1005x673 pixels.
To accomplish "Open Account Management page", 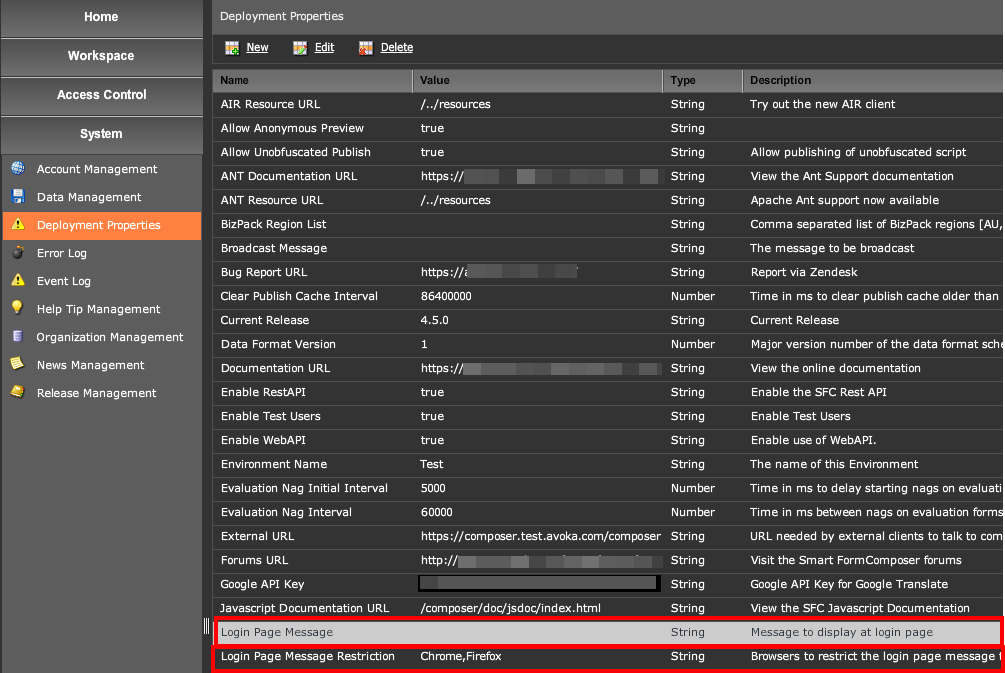I will (x=102, y=169).
